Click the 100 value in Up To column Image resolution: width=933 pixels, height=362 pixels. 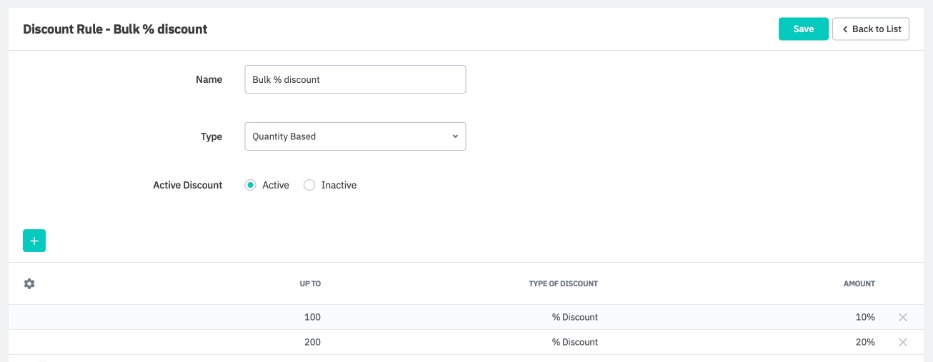pos(312,317)
